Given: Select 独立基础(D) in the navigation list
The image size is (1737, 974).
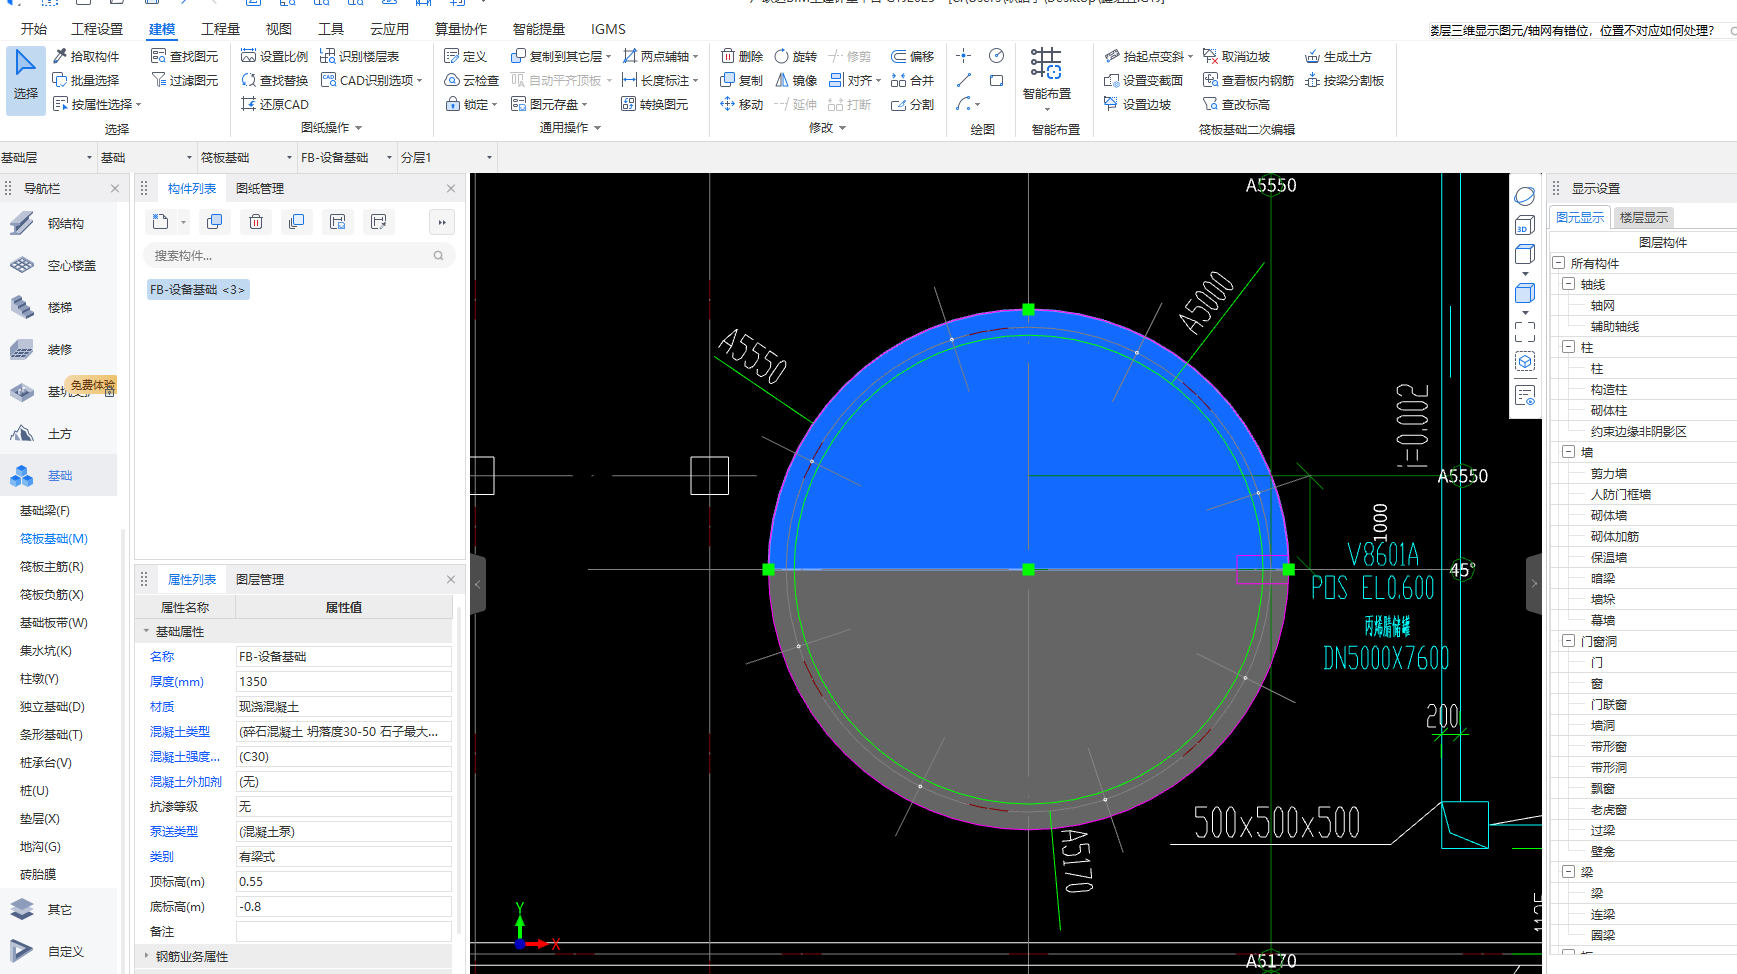Looking at the screenshot, I should coord(52,706).
